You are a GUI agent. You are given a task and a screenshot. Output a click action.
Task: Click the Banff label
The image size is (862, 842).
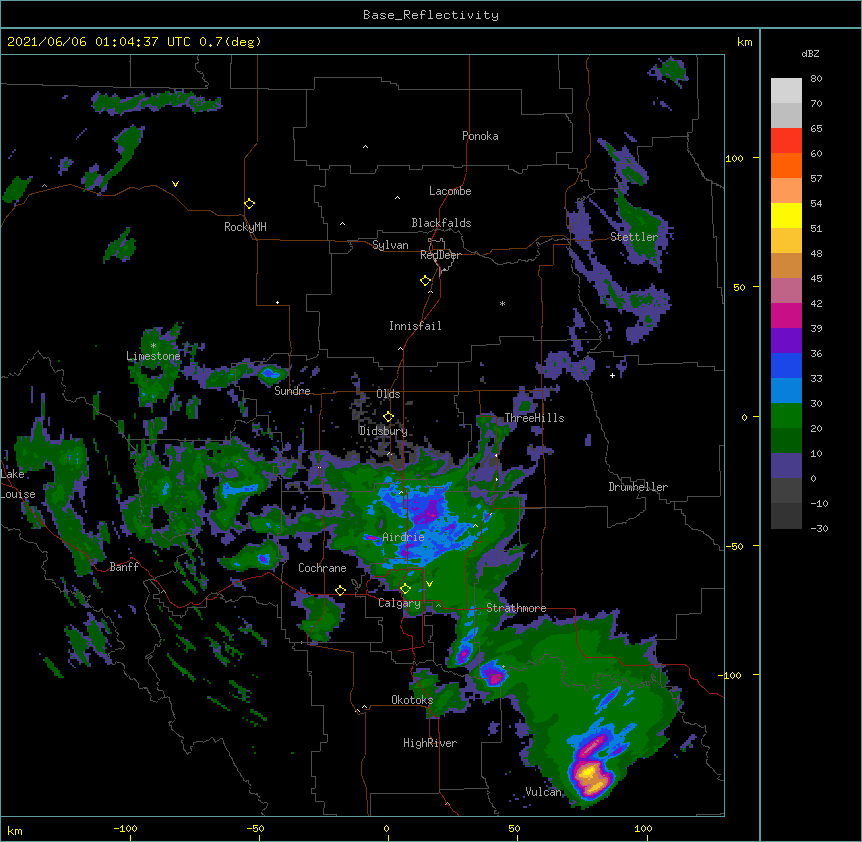coord(124,567)
